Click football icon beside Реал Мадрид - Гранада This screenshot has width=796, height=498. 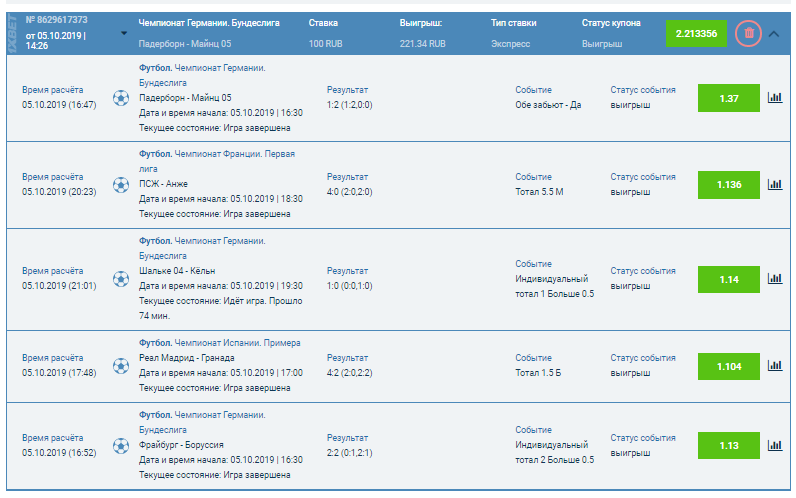pos(121,366)
